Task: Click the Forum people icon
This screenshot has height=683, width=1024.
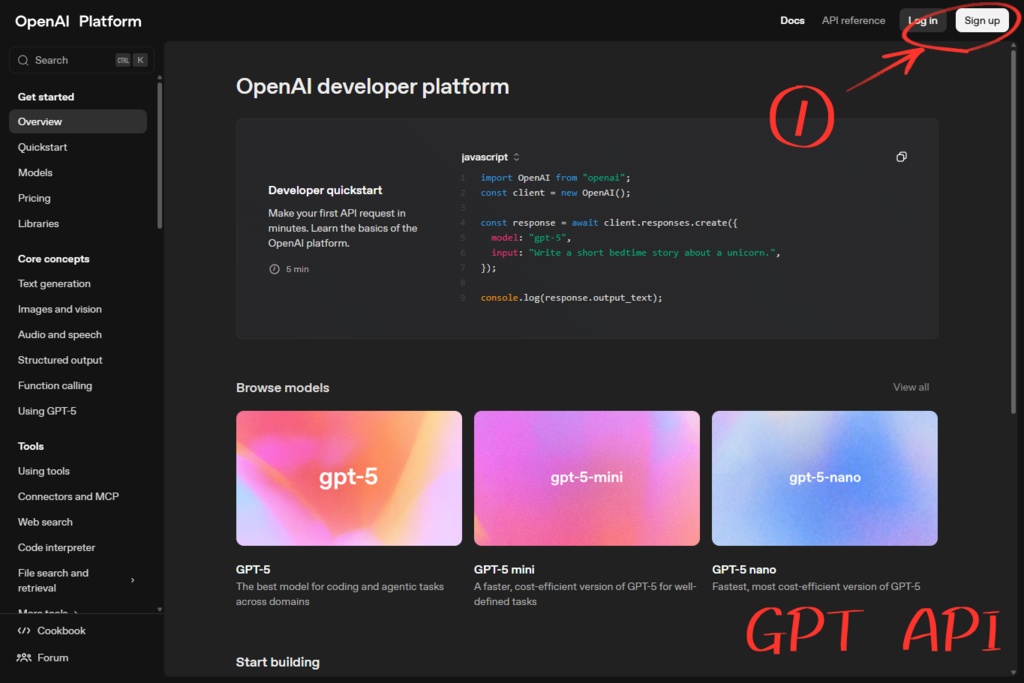Action: pyautogui.click(x=24, y=658)
